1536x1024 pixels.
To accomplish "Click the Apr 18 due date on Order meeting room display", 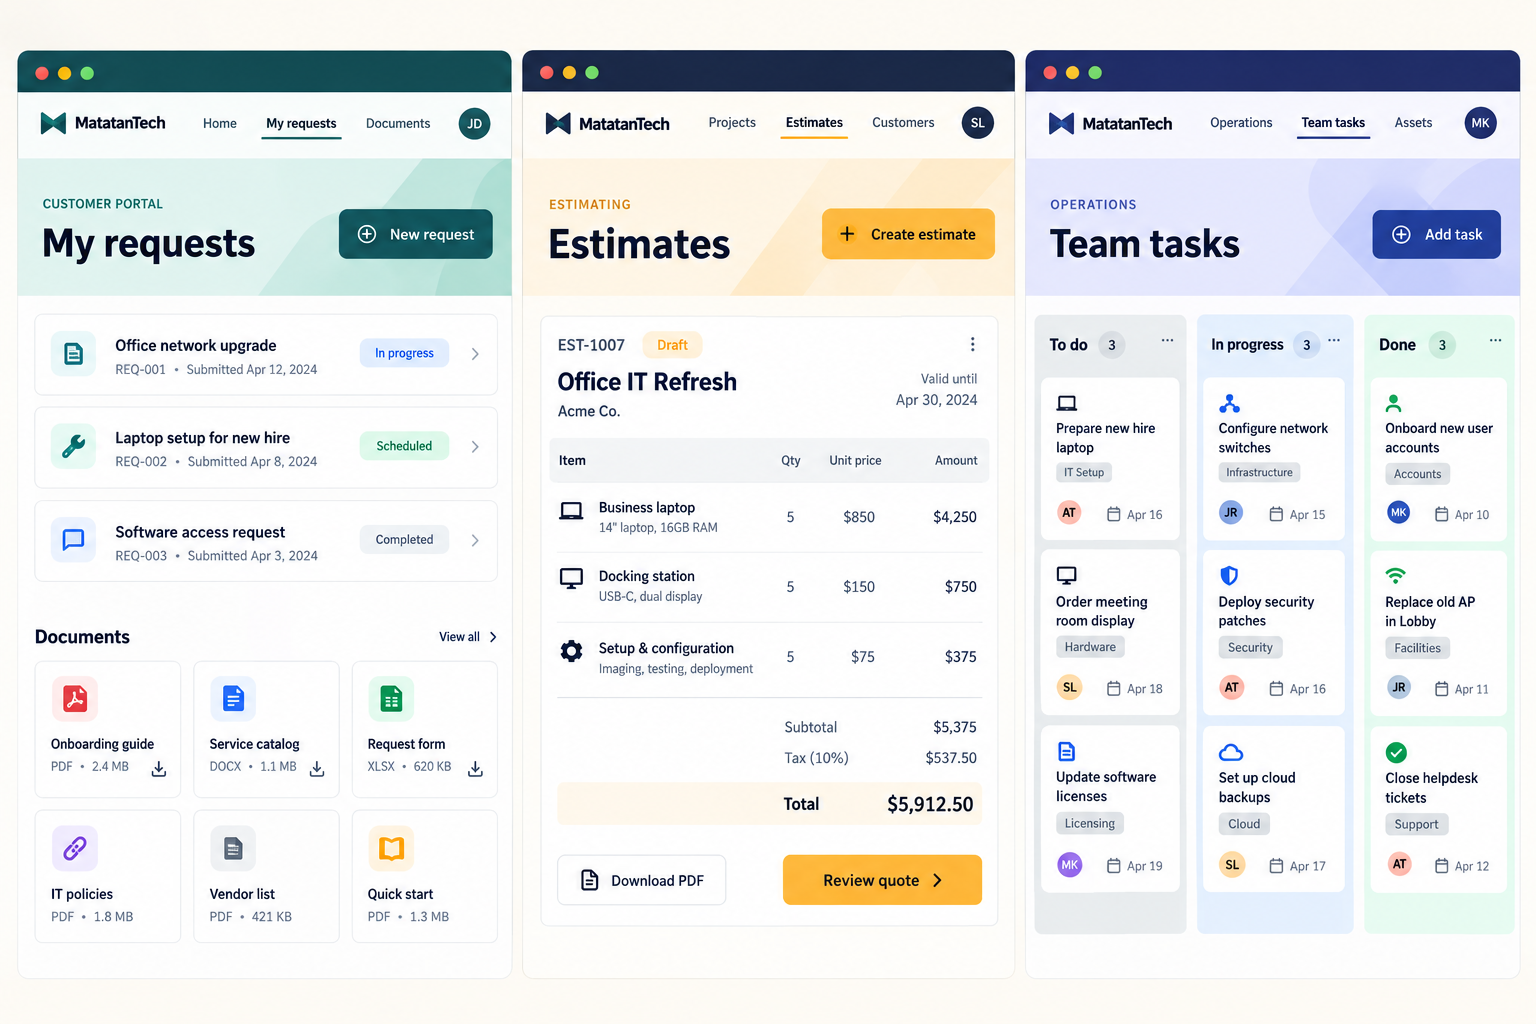I will (1135, 689).
